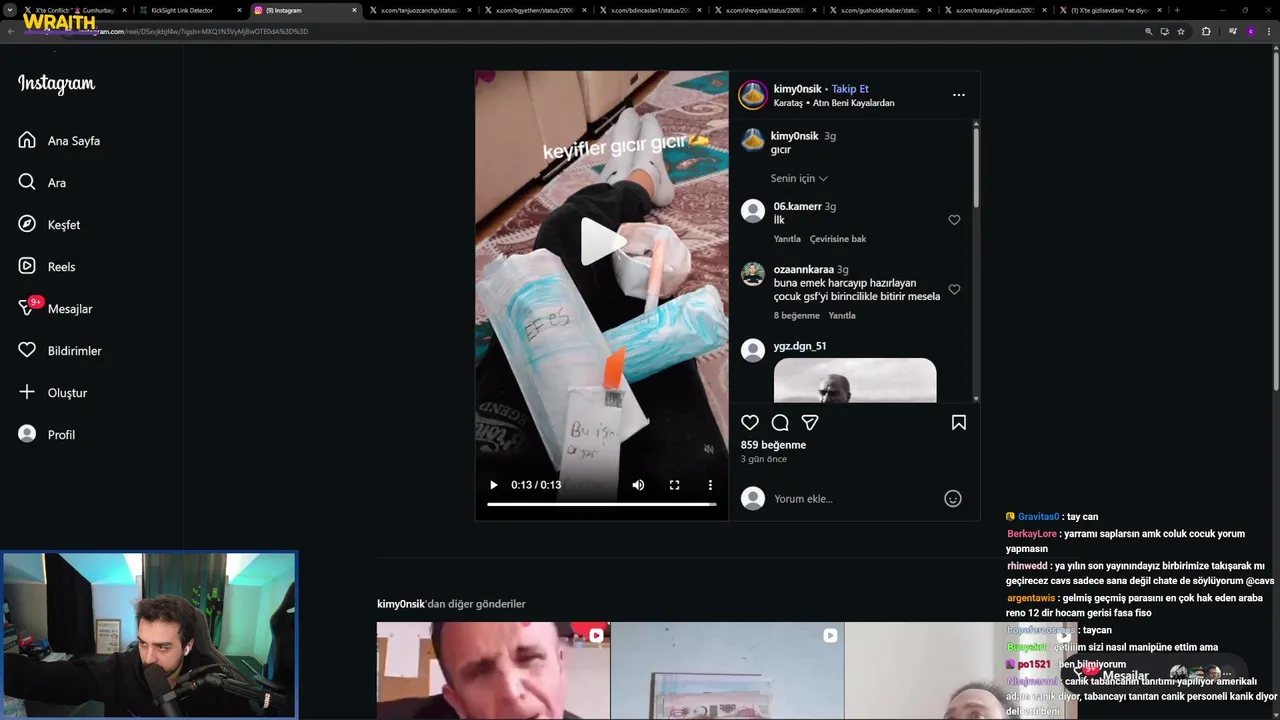1280x720 pixels.
Task: Open the tab search dropdown at tab strip start
Action: pos(9,10)
